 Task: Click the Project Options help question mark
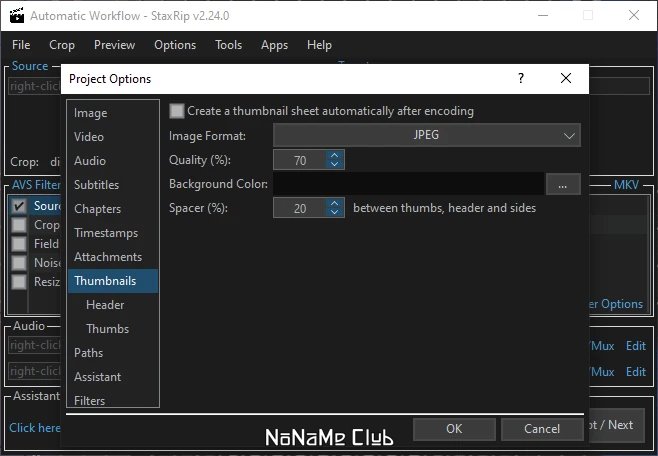pos(521,78)
